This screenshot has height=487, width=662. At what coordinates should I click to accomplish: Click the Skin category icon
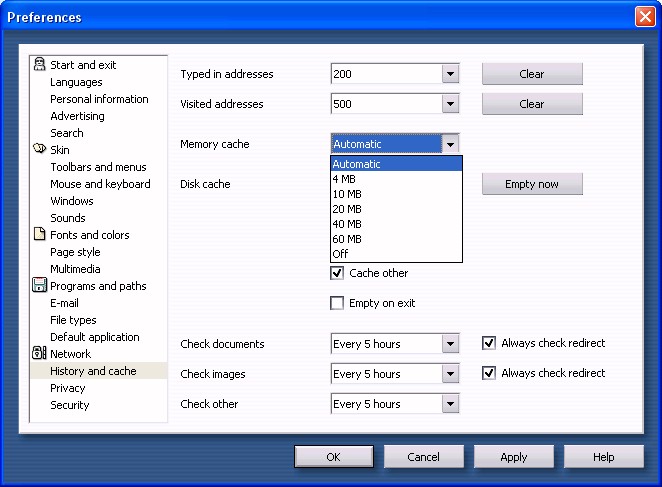click(39, 150)
